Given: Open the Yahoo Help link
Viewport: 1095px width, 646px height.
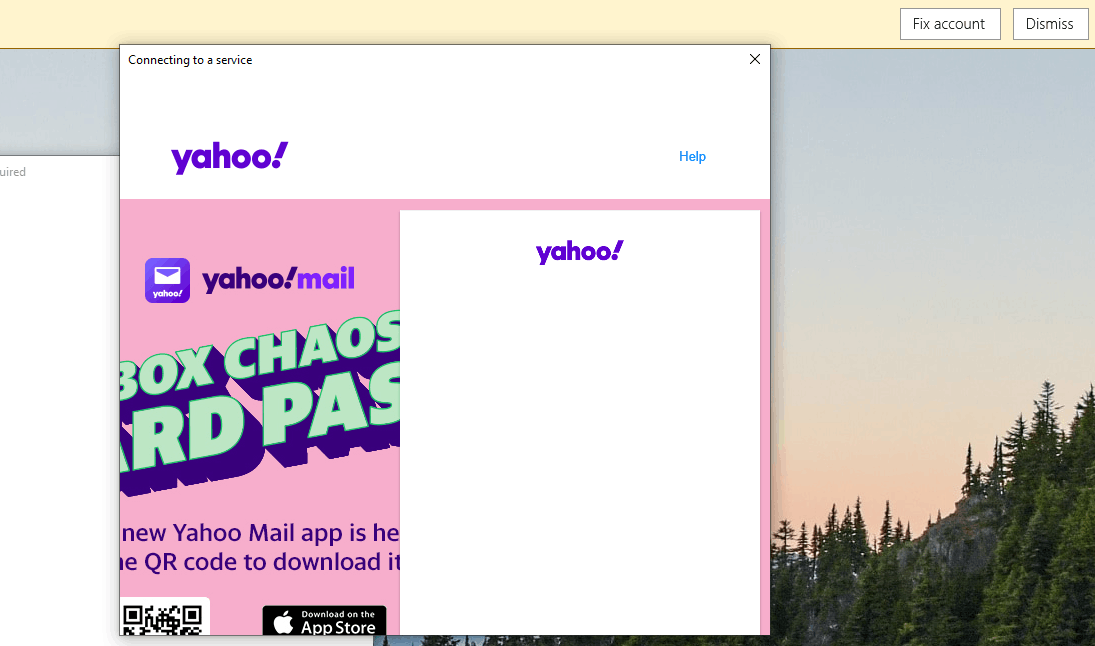Looking at the screenshot, I should 692,156.
